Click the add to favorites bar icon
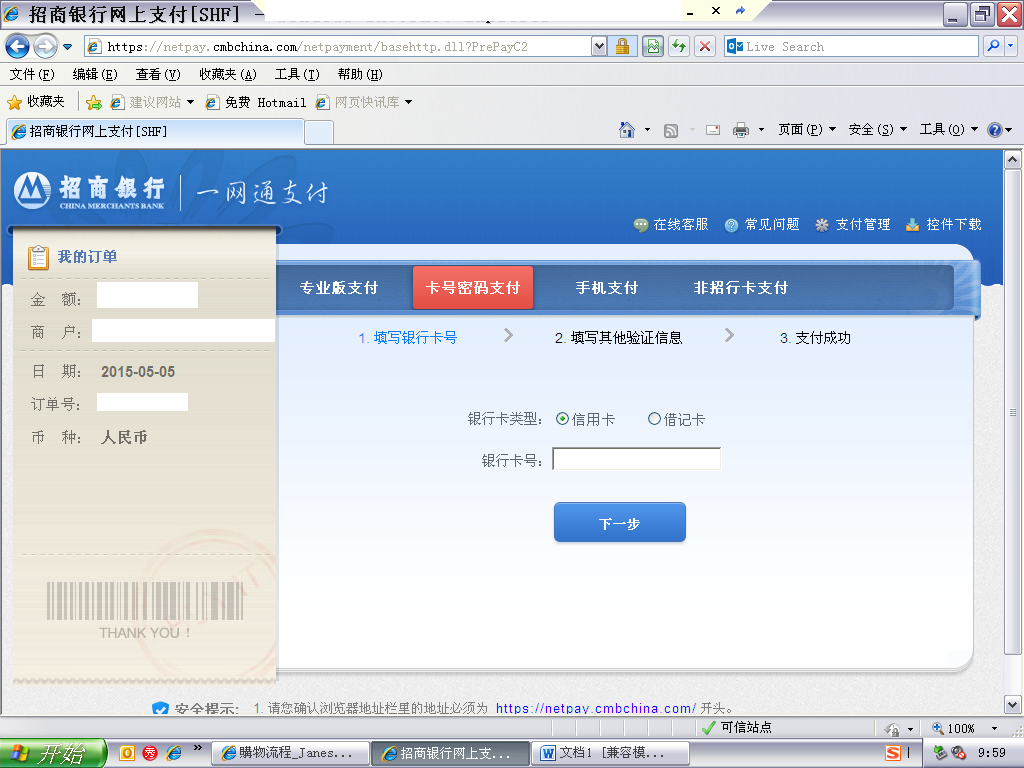This screenshot has height=768, width=1024. click(x=94, y=103)
